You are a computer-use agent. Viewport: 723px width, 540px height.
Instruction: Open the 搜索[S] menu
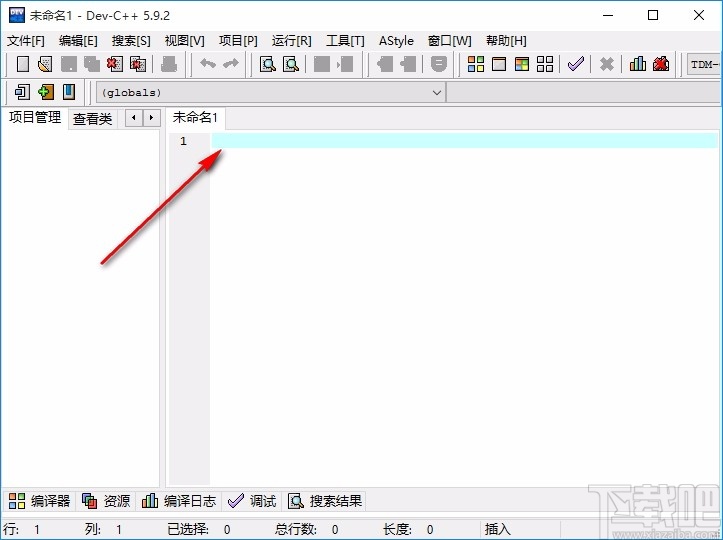[x=131, y=41]
